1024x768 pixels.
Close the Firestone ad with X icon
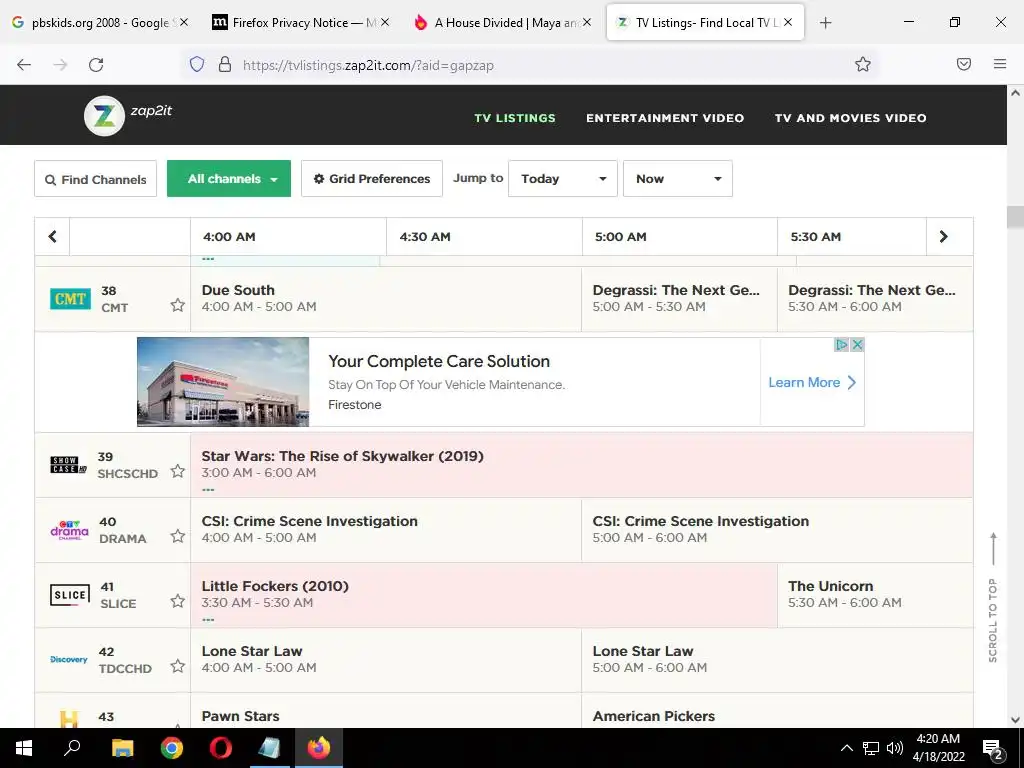pyautogui.click(x=857, y=345)
